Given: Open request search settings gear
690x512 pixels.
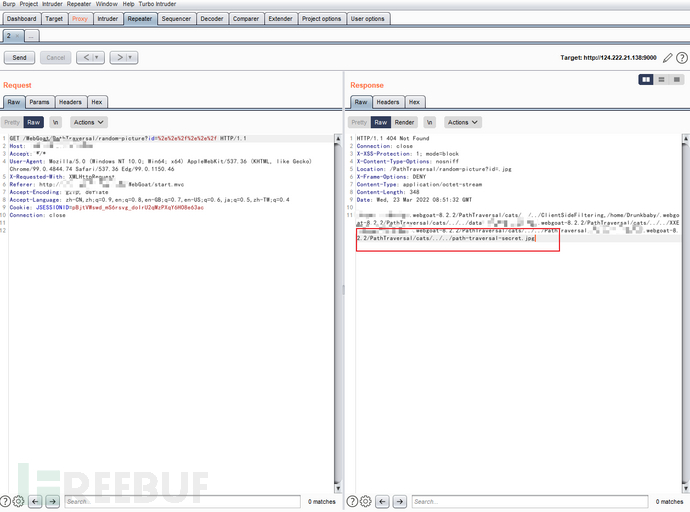Looking at the screenshot, I should point(18,501).
